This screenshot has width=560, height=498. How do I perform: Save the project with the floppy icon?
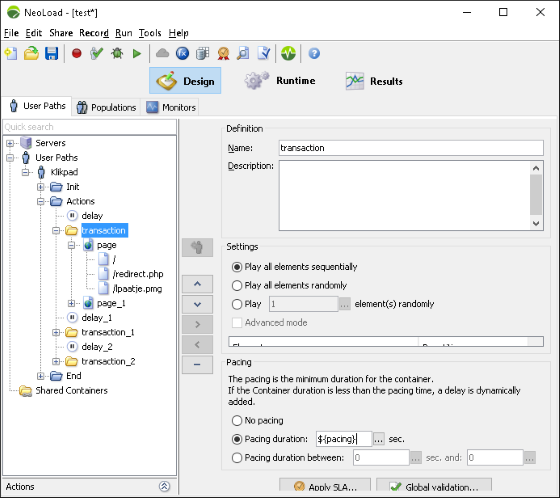point(51,54)
